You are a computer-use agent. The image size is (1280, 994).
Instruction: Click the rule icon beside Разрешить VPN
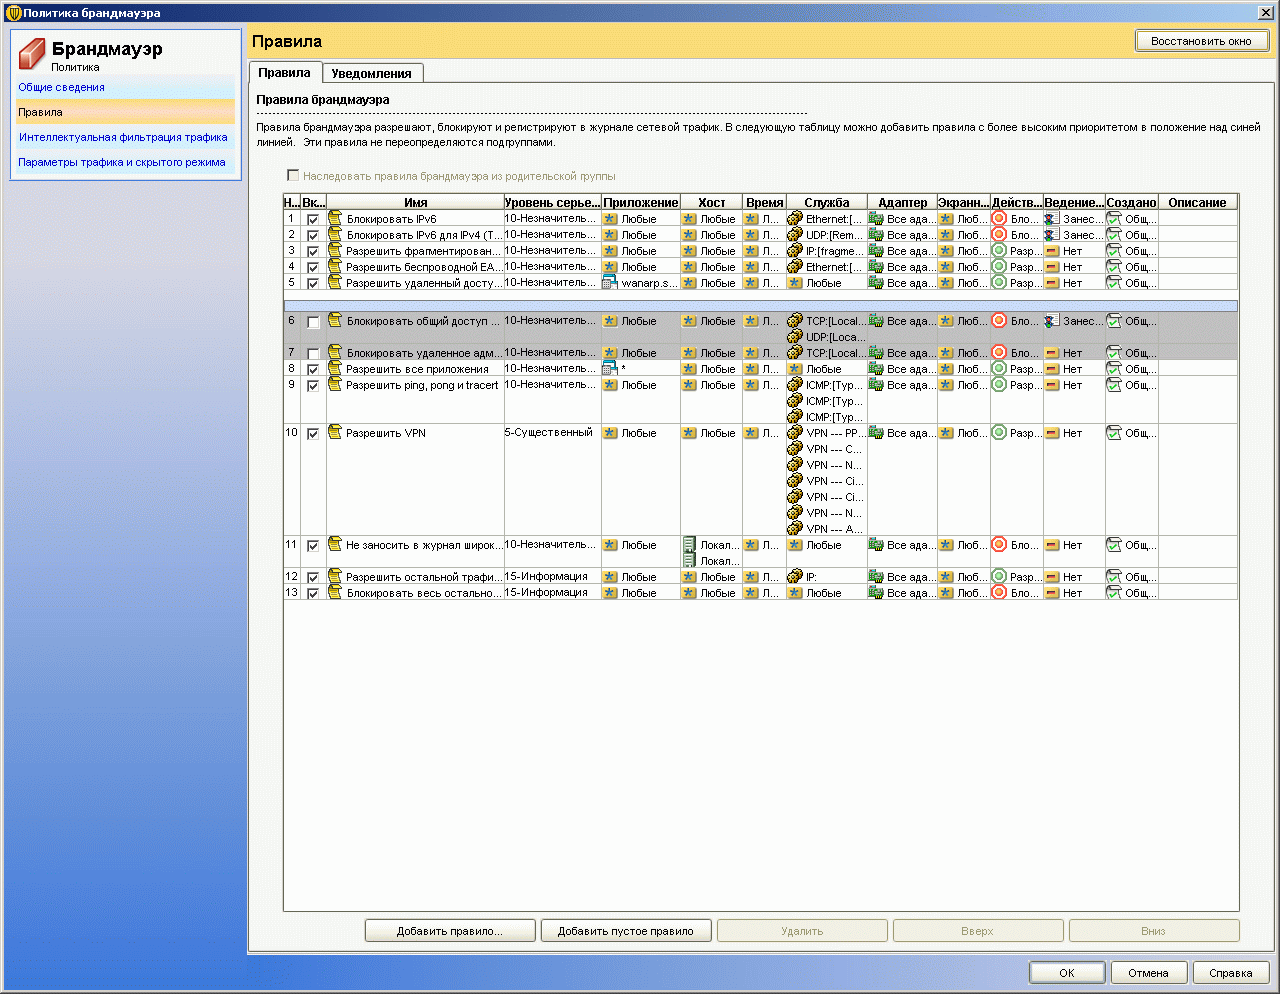point(335,432)
